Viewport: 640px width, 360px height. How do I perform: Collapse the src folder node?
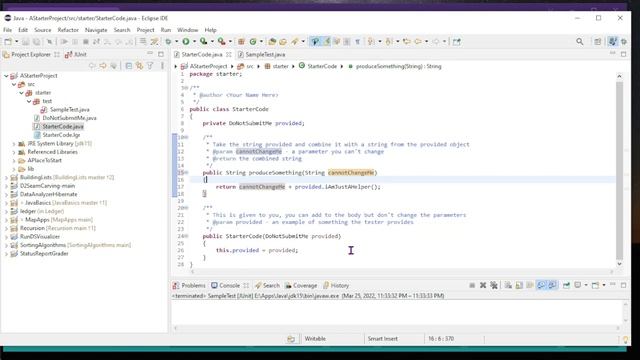14,84
